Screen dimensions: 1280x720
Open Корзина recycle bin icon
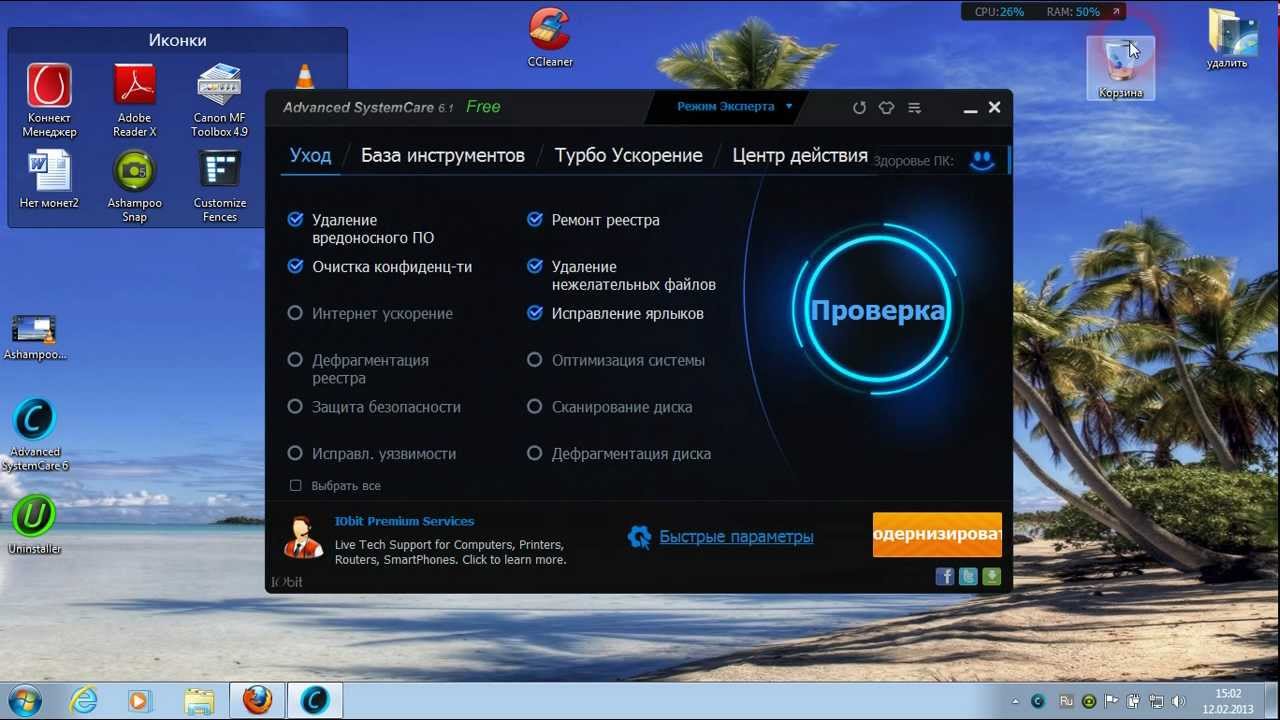tap(1120, 68)
